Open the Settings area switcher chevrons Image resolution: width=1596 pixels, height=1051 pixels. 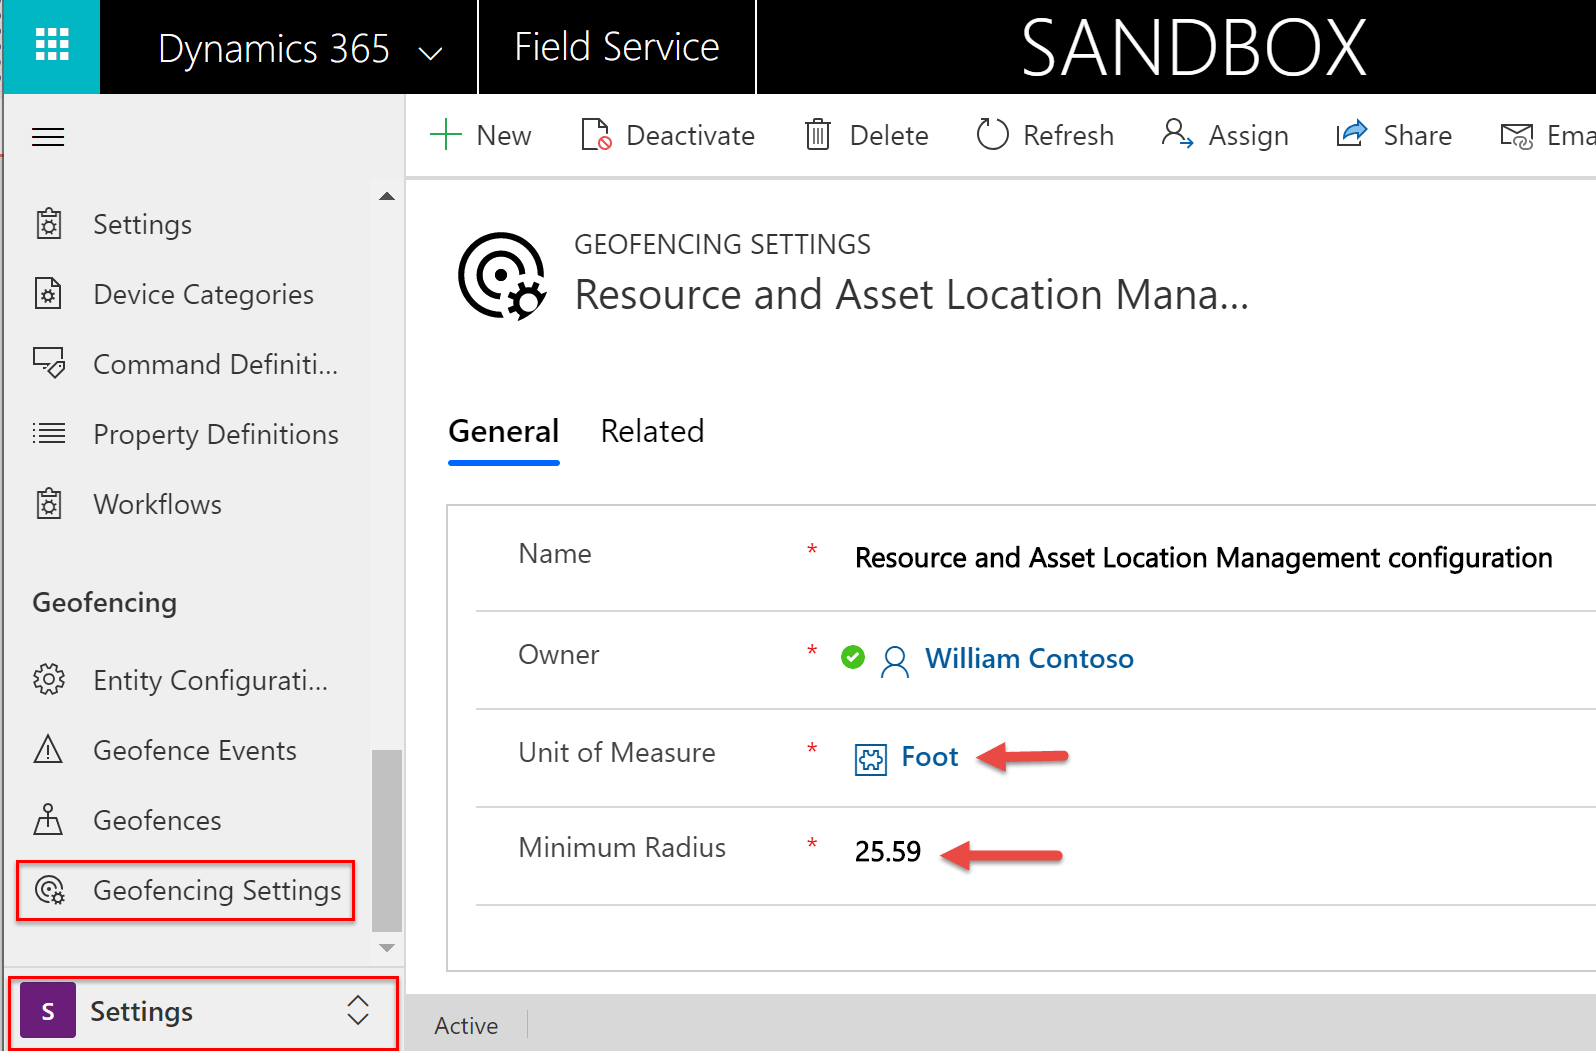[358, 1010]
